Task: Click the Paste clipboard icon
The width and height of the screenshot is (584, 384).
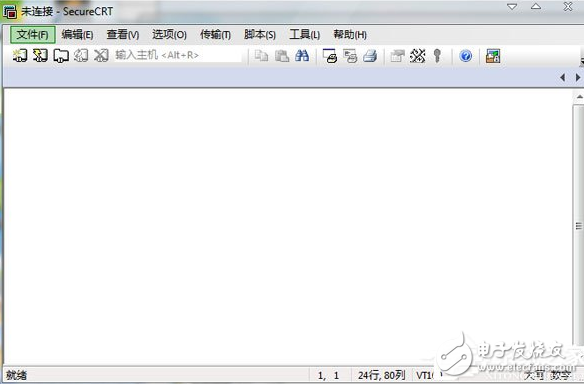Action: 282,56
